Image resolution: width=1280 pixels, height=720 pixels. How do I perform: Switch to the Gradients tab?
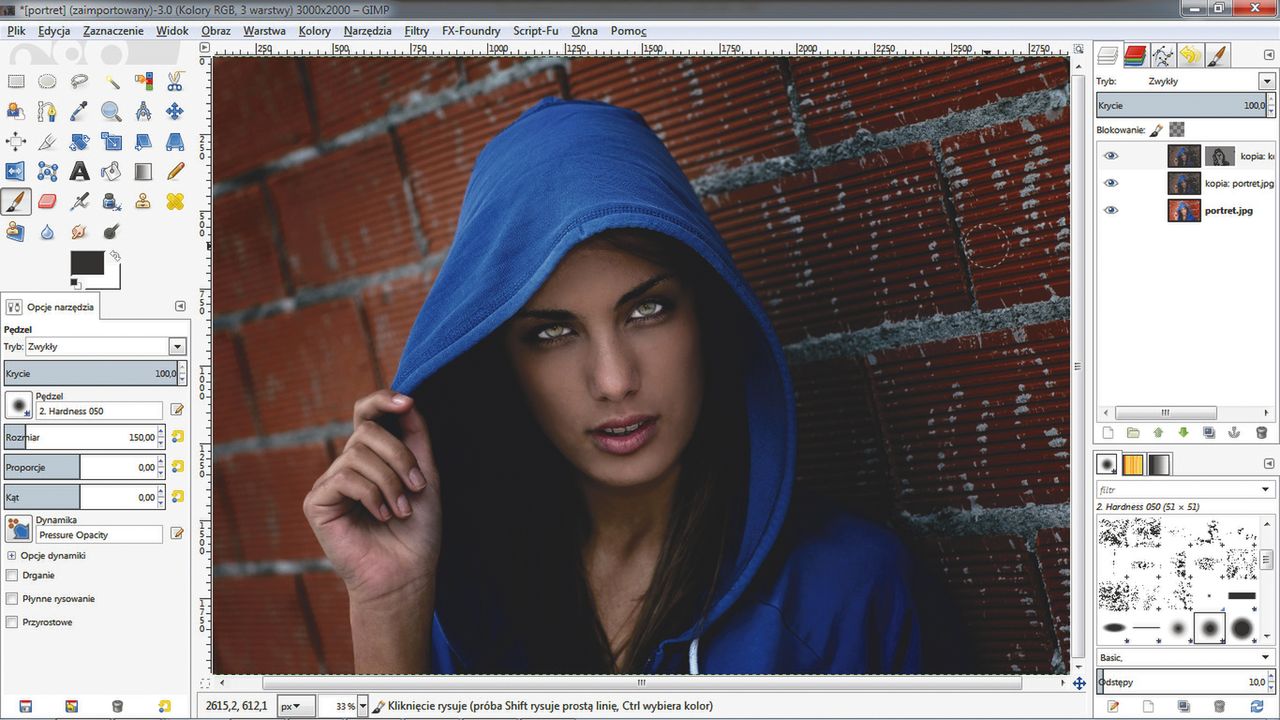[x=1159, y=465]
